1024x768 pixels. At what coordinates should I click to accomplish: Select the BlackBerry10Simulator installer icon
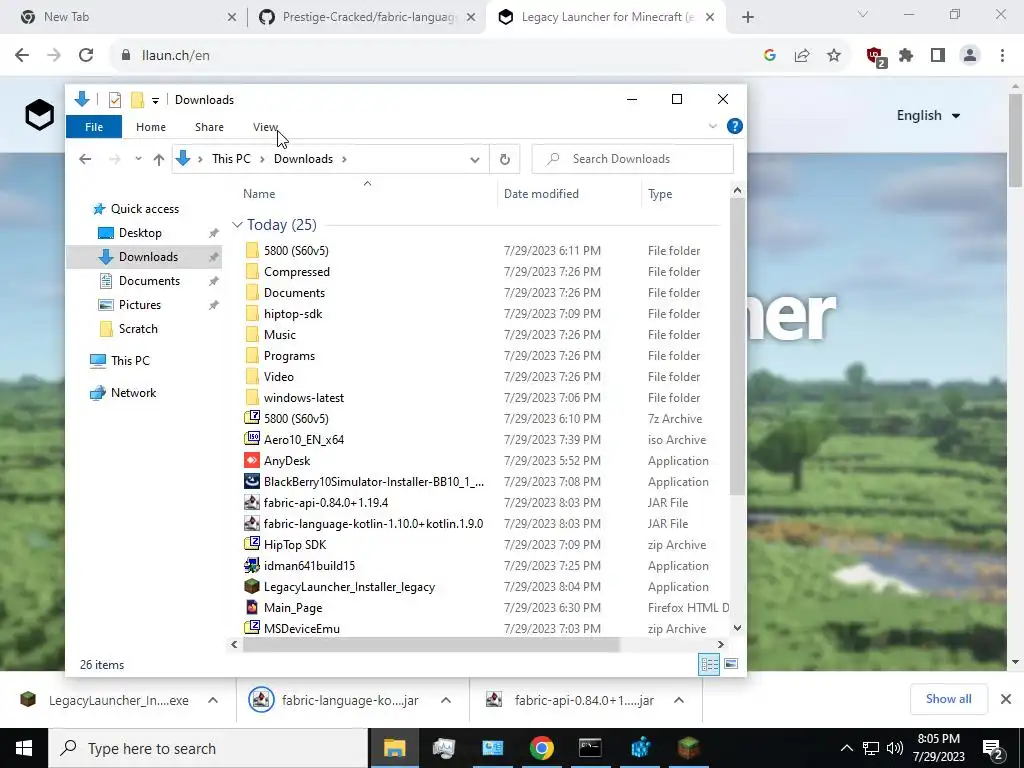(x=251, y=481)
